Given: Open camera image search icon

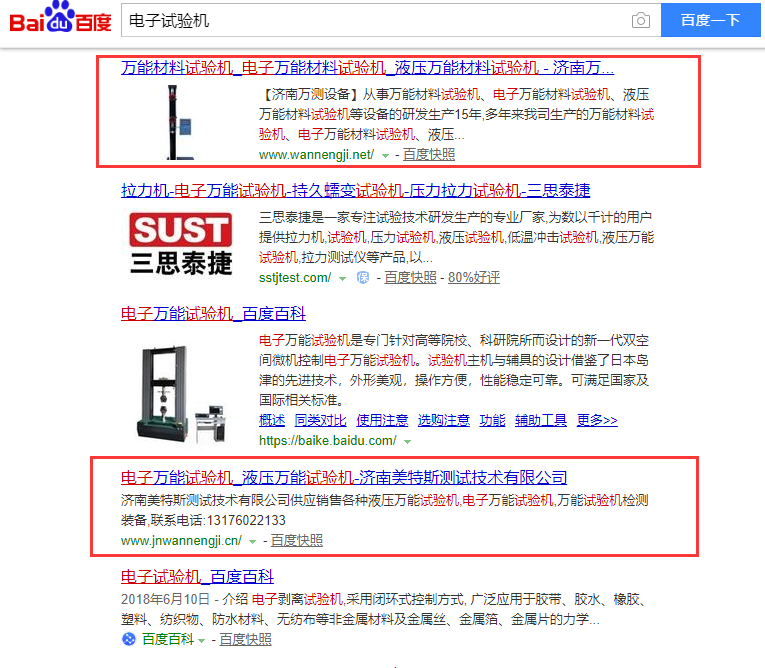Looking at the screenshot, I should tap(641, 20).
